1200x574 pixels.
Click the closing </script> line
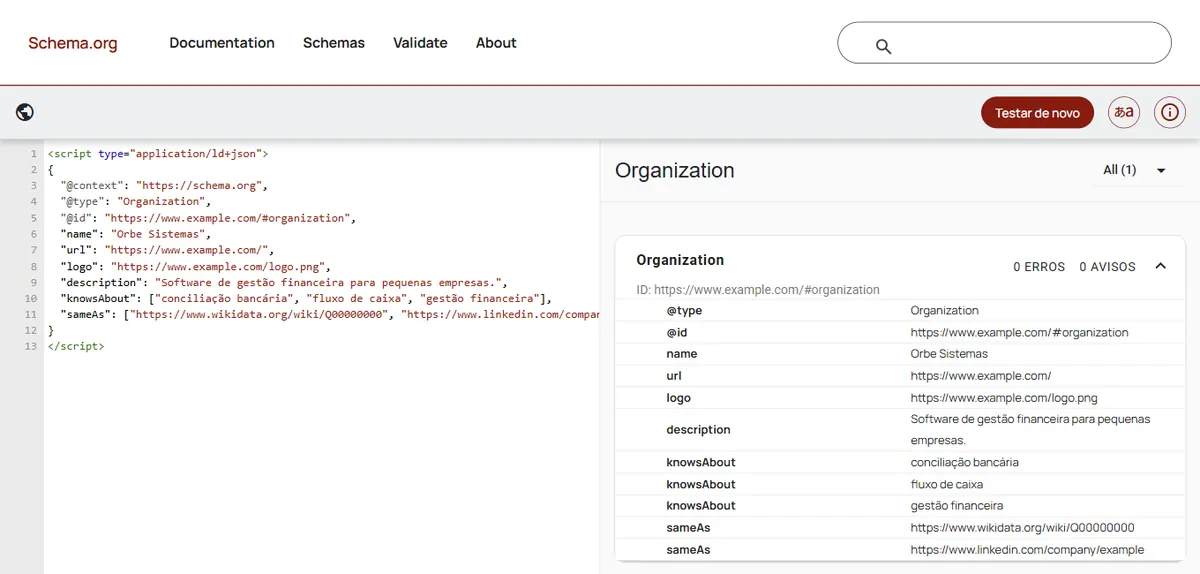(76, 346)
